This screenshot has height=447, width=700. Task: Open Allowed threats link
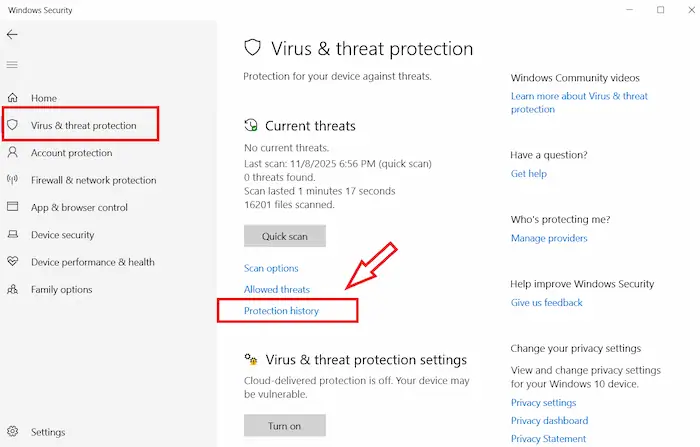point(277,290)
